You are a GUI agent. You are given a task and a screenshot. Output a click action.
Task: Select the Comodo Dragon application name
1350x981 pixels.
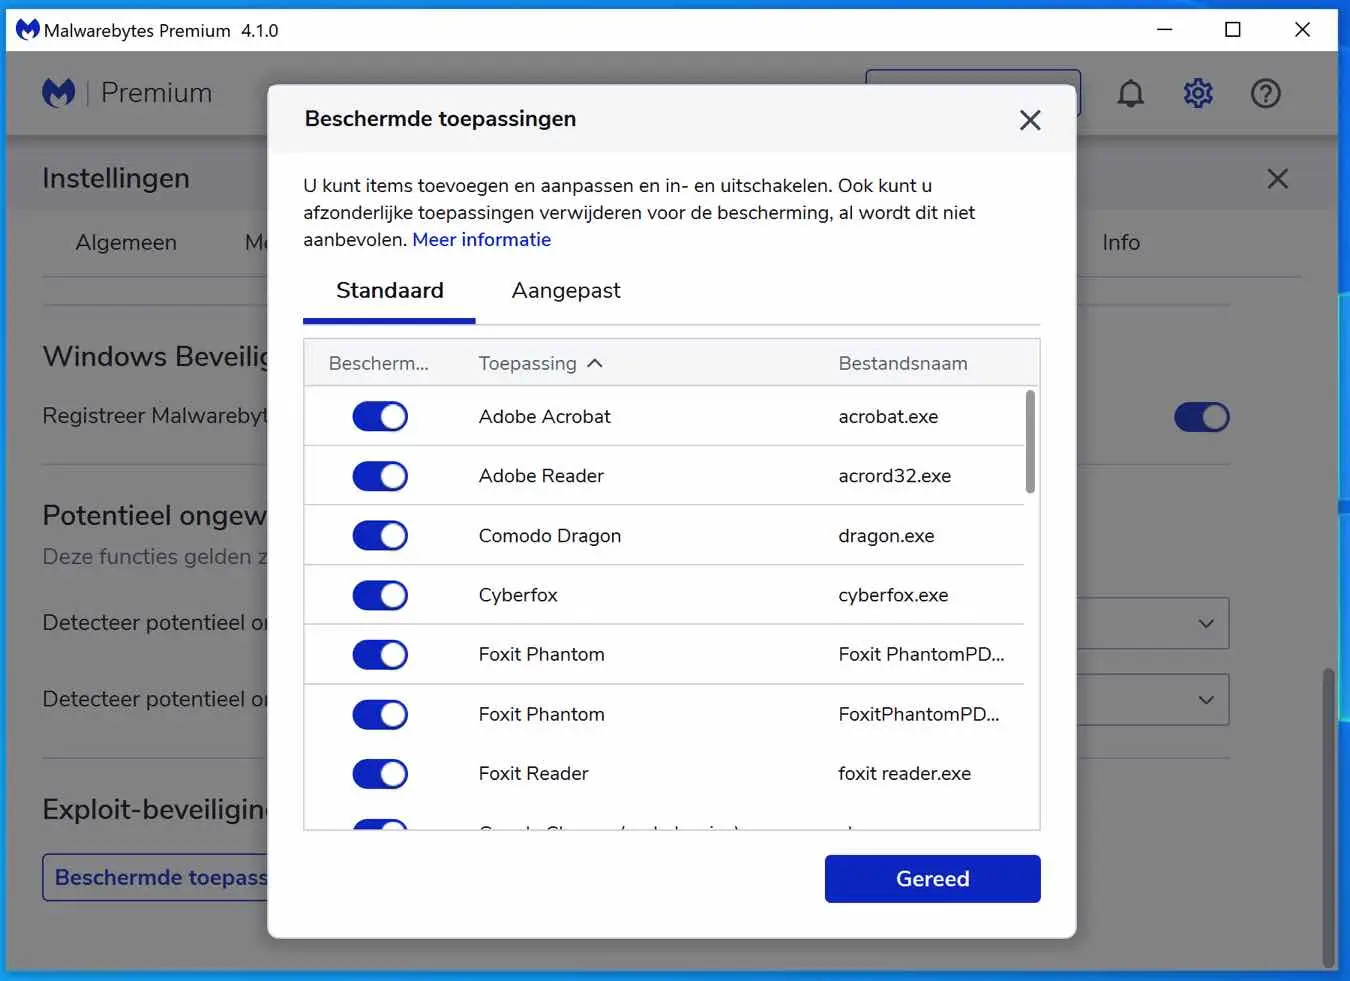click(550, 536)
